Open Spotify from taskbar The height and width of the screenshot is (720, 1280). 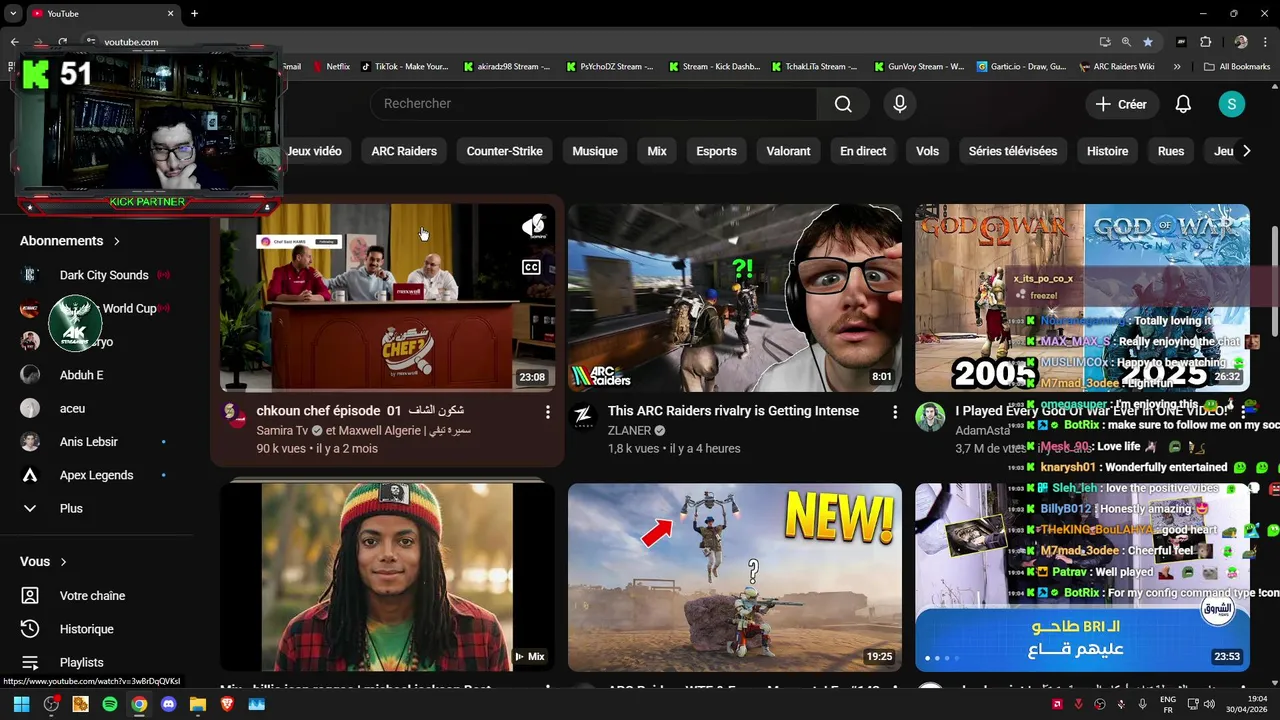(x=110, y=704)
